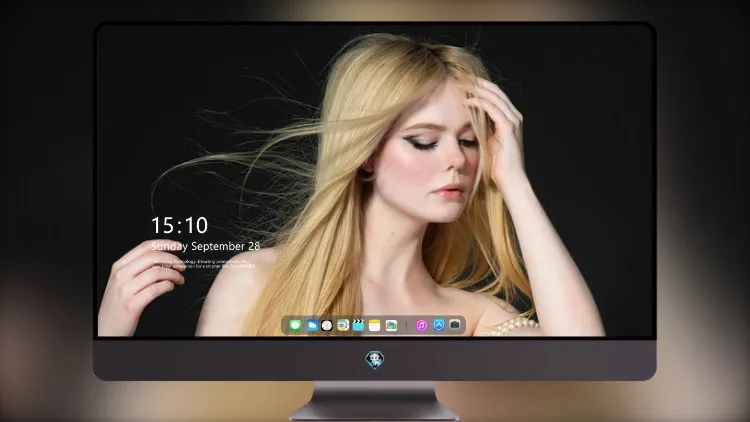Launch the Clock app from the dock
The image size is (750, 422).
[327, 325]
